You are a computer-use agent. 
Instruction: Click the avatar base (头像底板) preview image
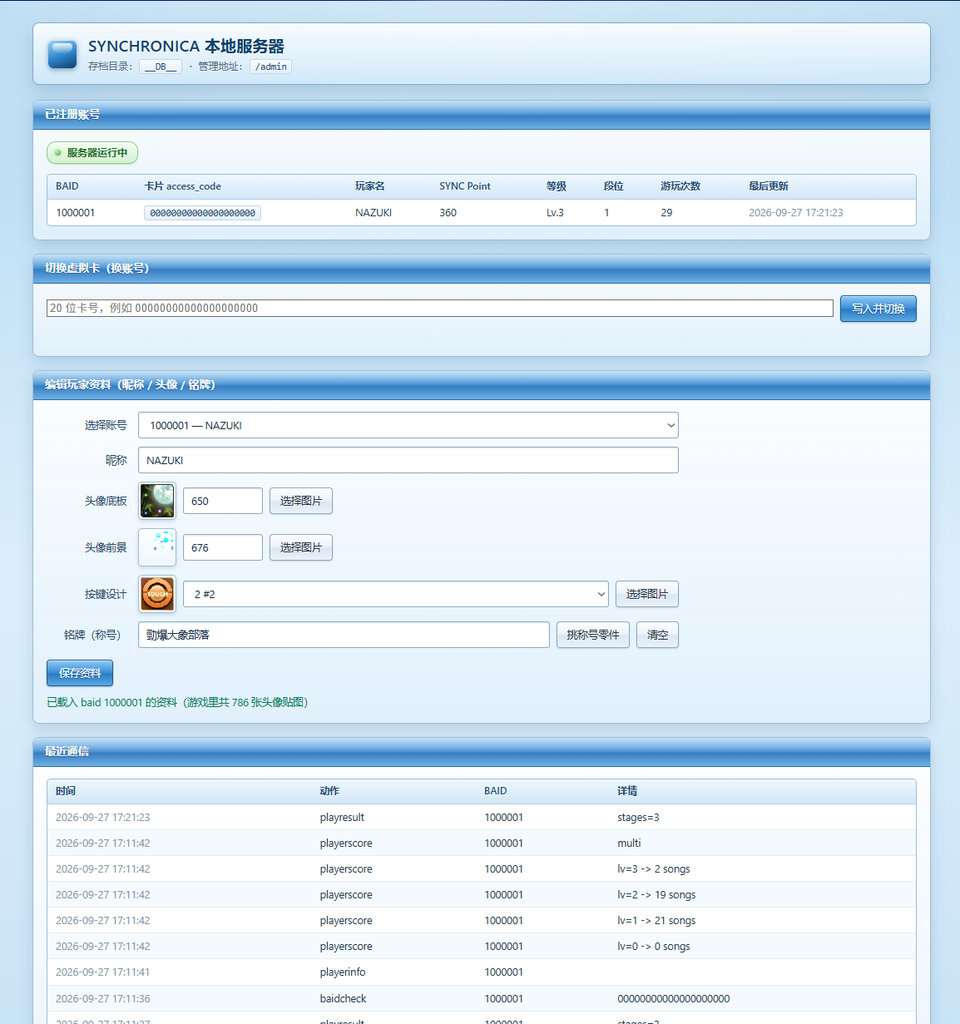click(157, 501)
